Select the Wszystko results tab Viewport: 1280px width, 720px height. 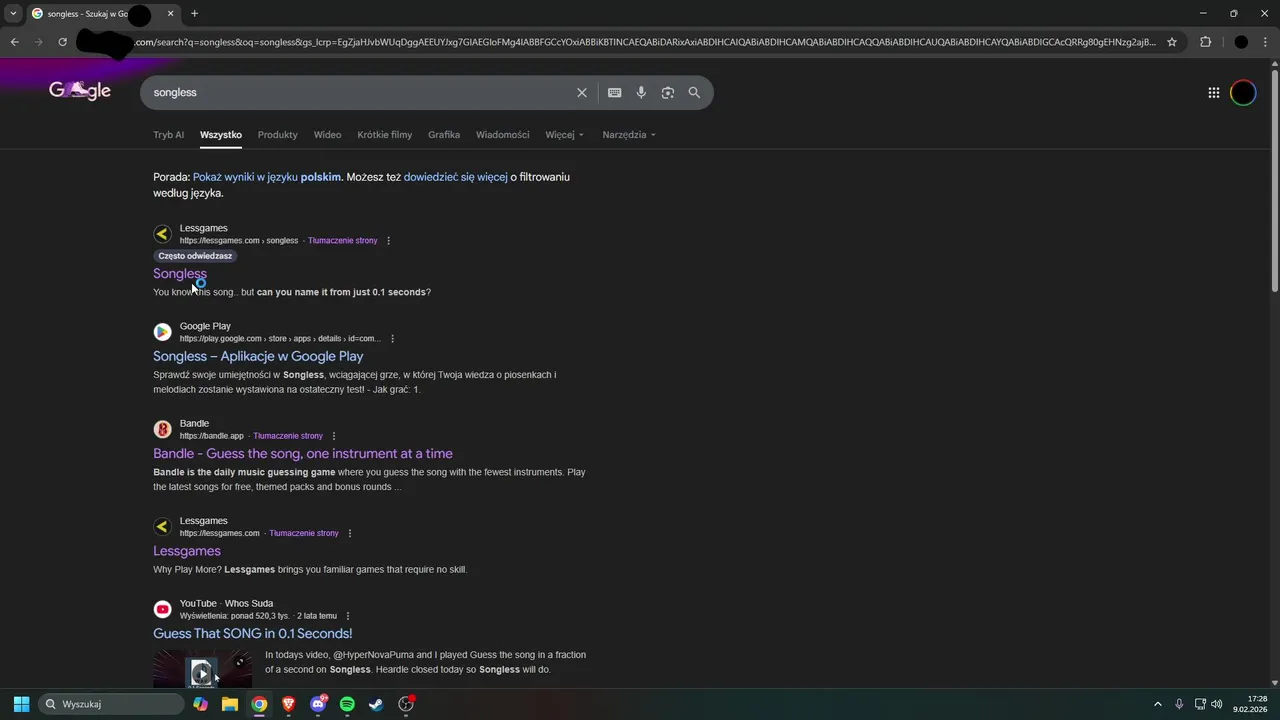(x=220, y=134)
